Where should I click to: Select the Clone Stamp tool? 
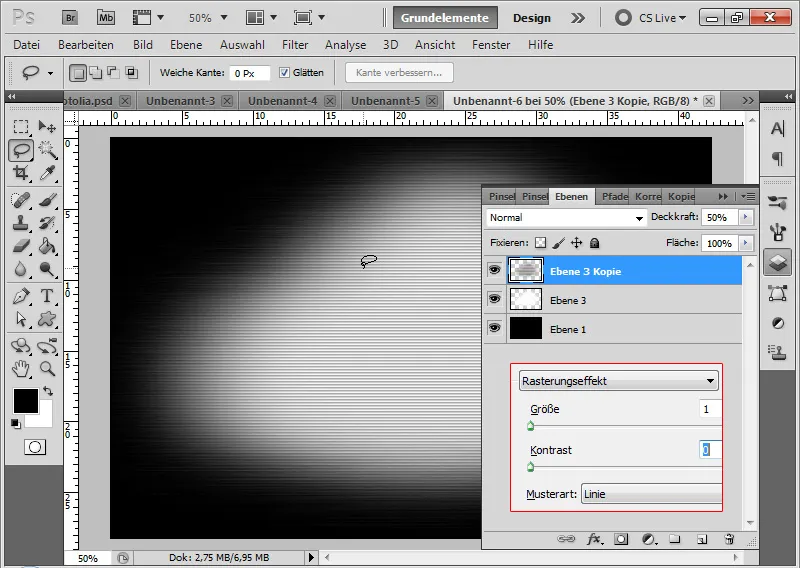coord(21,223)
